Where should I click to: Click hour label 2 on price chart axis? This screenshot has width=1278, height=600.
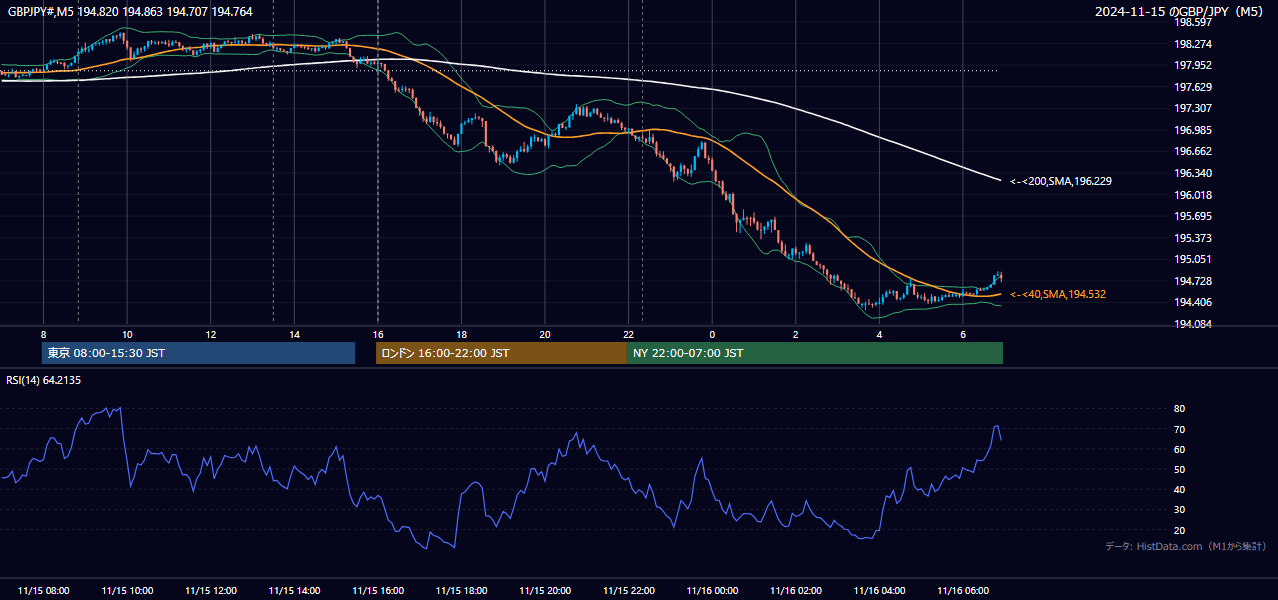pos(796,334)
